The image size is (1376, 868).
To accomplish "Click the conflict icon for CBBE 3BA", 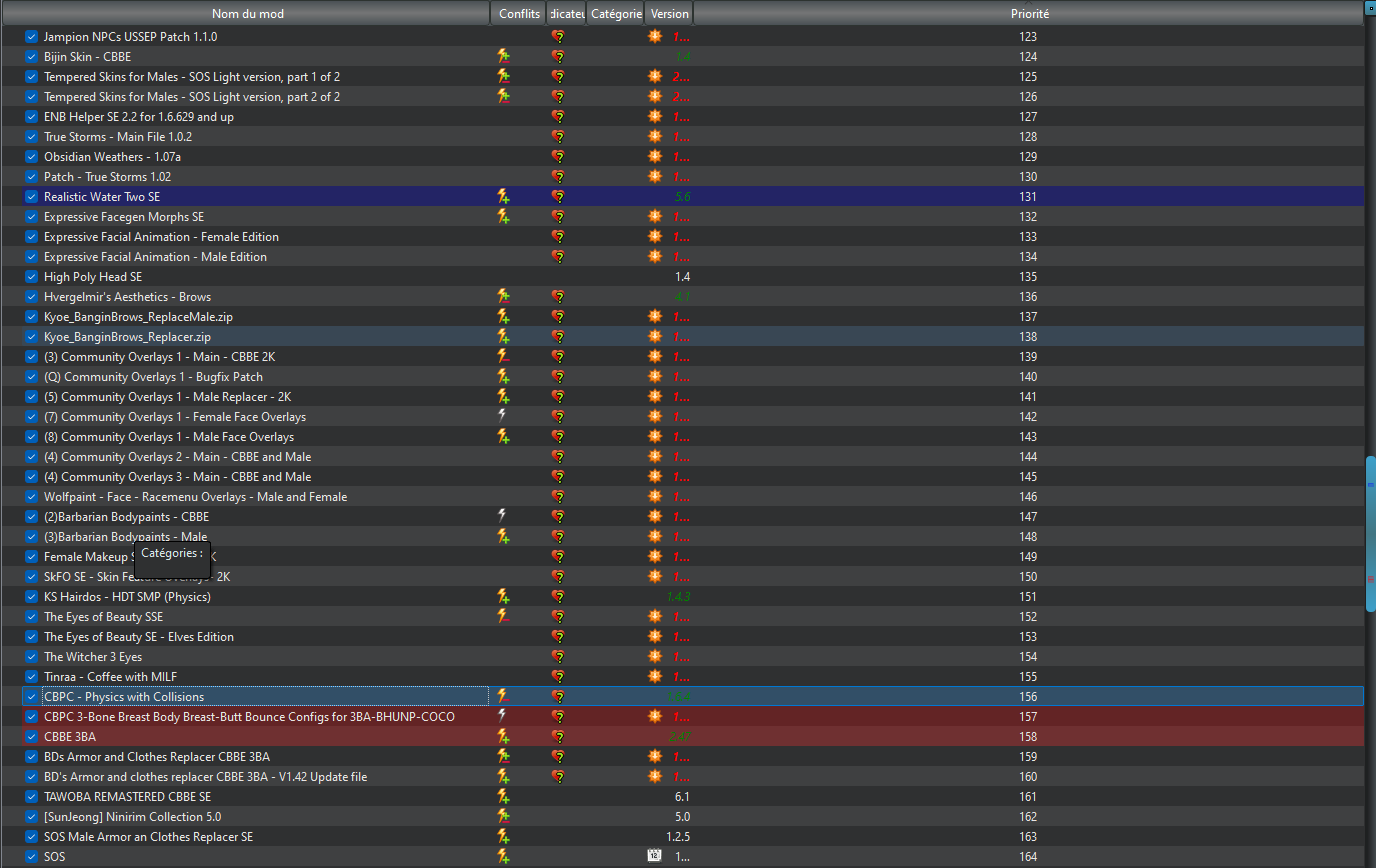I will (504, 737).
